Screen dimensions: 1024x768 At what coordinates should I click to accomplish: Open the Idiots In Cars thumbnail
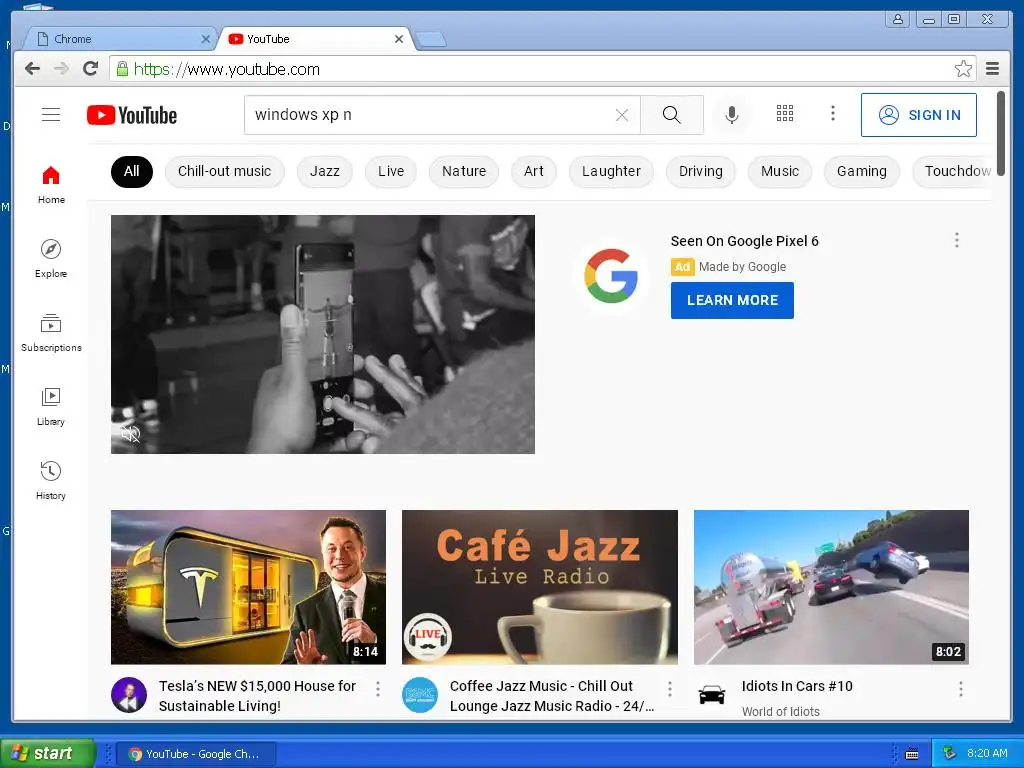pyautogui.click(x=831, y=587)
